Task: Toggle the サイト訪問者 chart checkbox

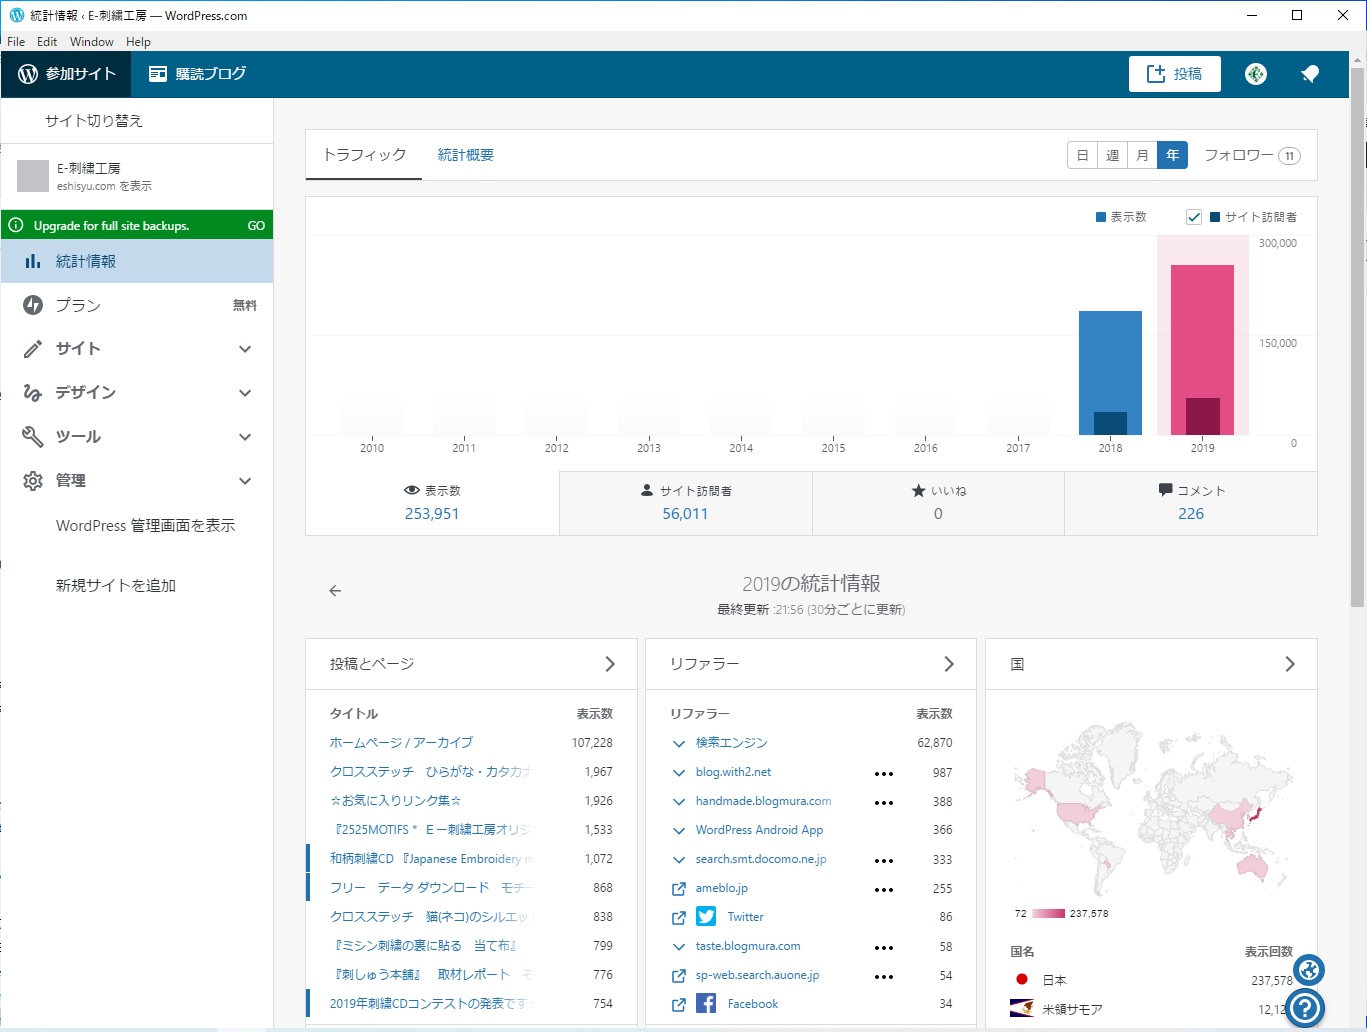Action: pos(1194,217)
